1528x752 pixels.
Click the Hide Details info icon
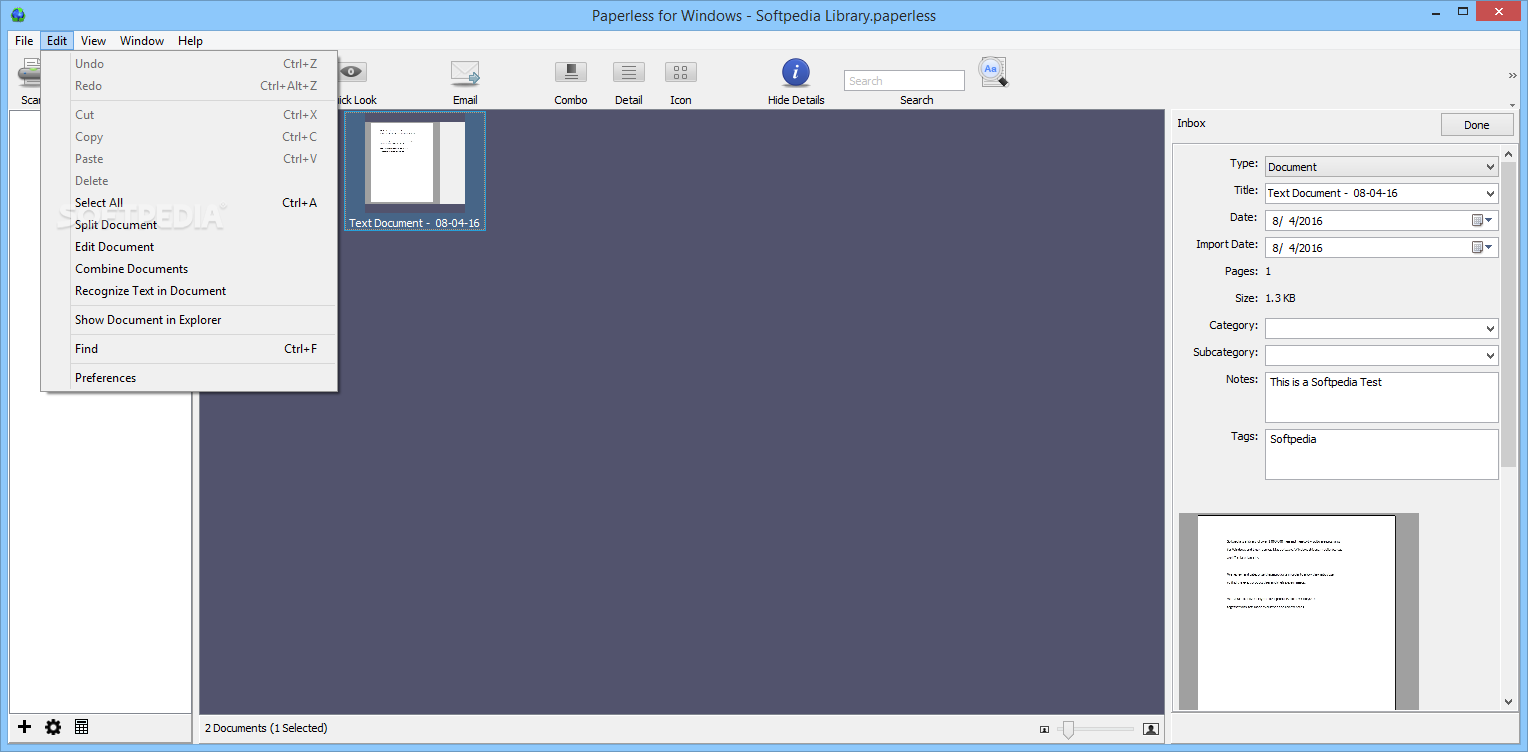pyautogui.click(x=796, y=72)
